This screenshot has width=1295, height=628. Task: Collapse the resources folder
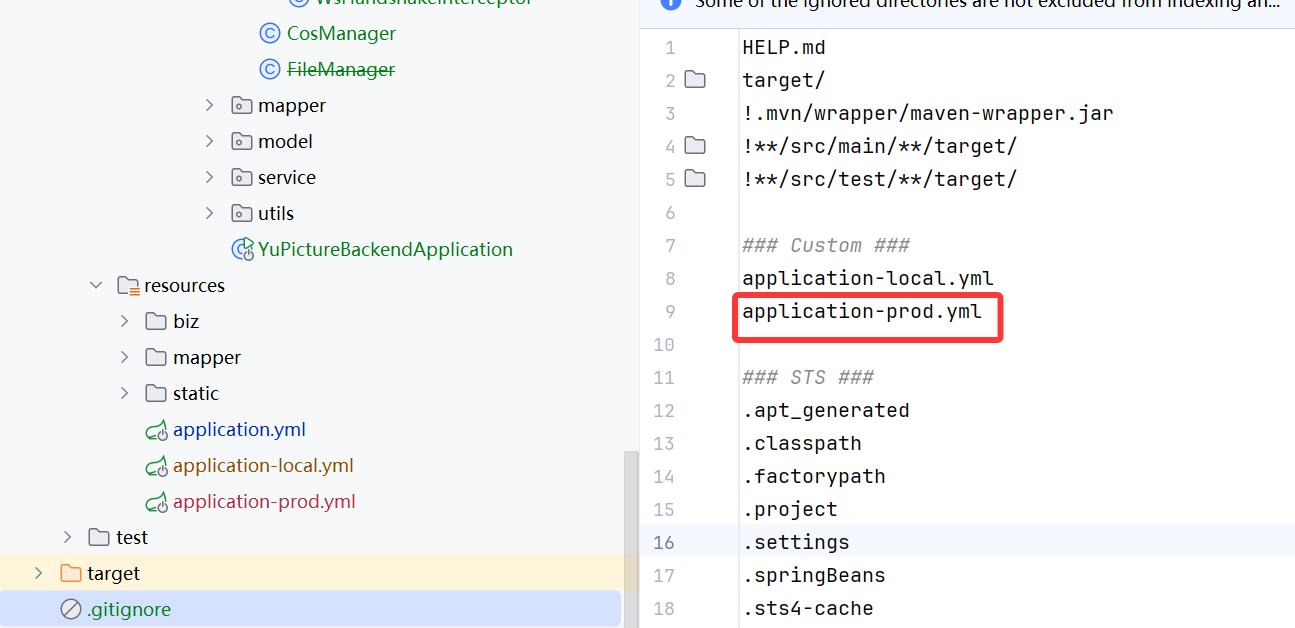click(x=96, y=286)
